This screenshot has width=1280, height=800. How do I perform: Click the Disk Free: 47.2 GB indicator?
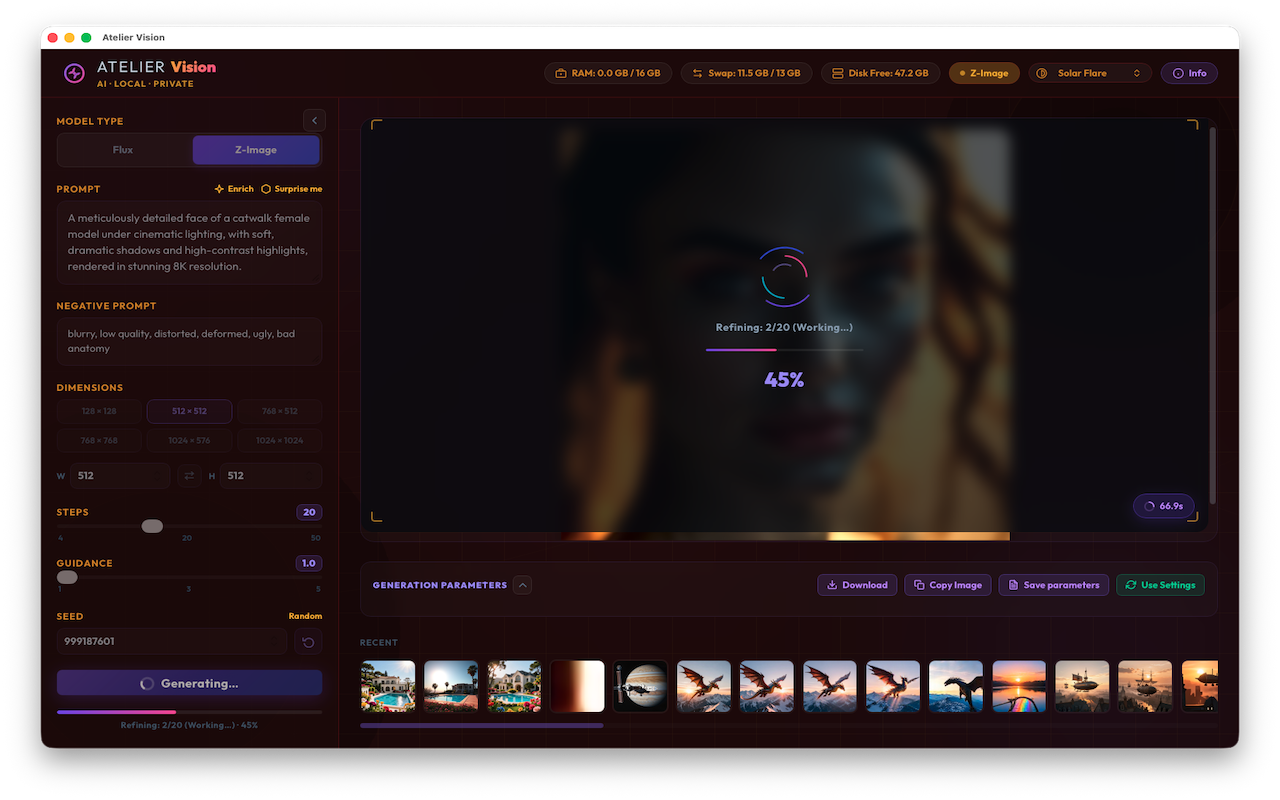[881, 73]
